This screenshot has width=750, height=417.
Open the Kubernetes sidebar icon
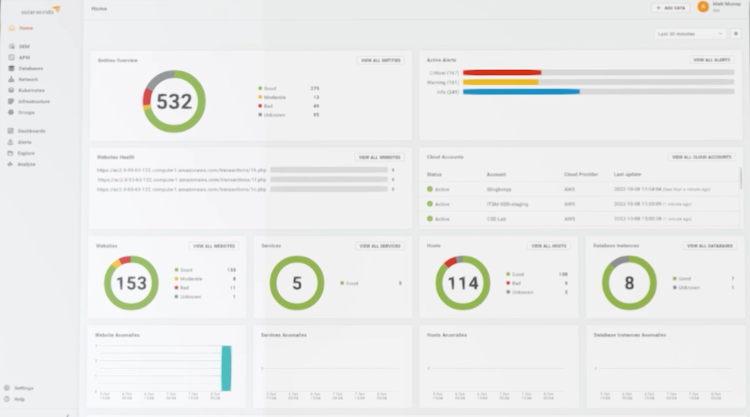[11, 90]
